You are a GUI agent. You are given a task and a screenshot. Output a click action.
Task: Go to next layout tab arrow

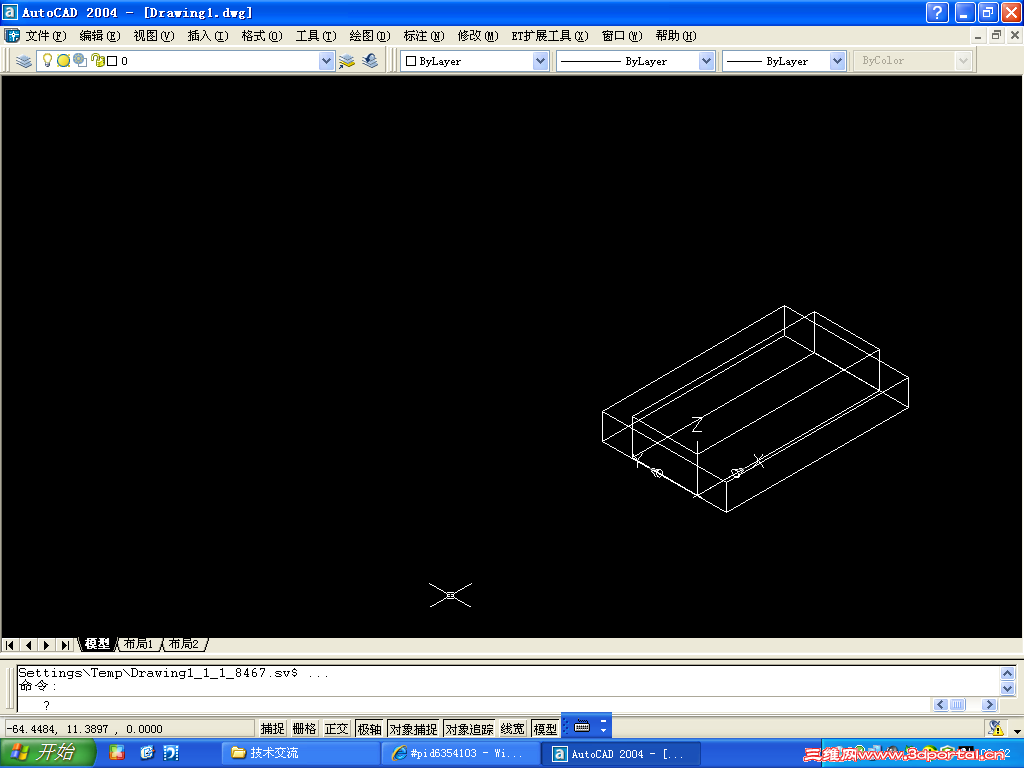(x=46, y=645)
